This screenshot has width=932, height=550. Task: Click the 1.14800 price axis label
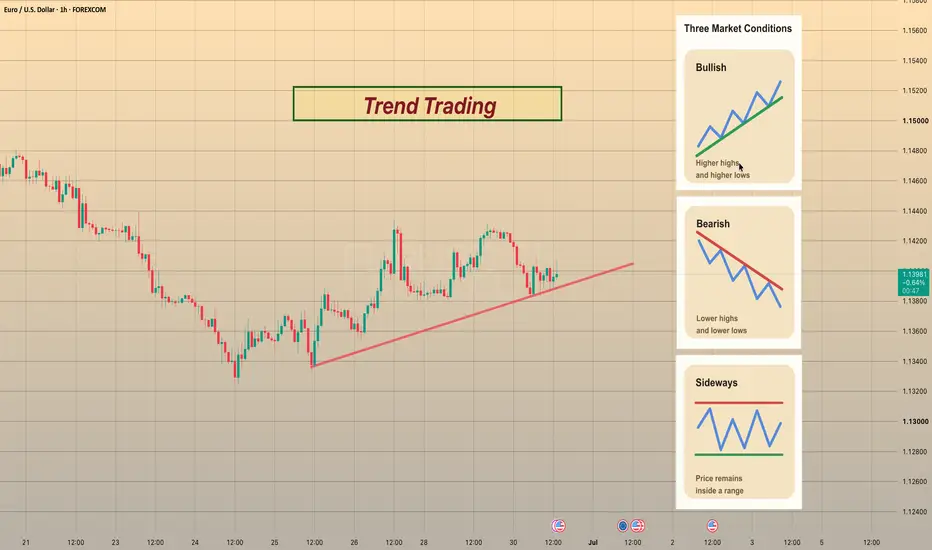coord(915,151)
